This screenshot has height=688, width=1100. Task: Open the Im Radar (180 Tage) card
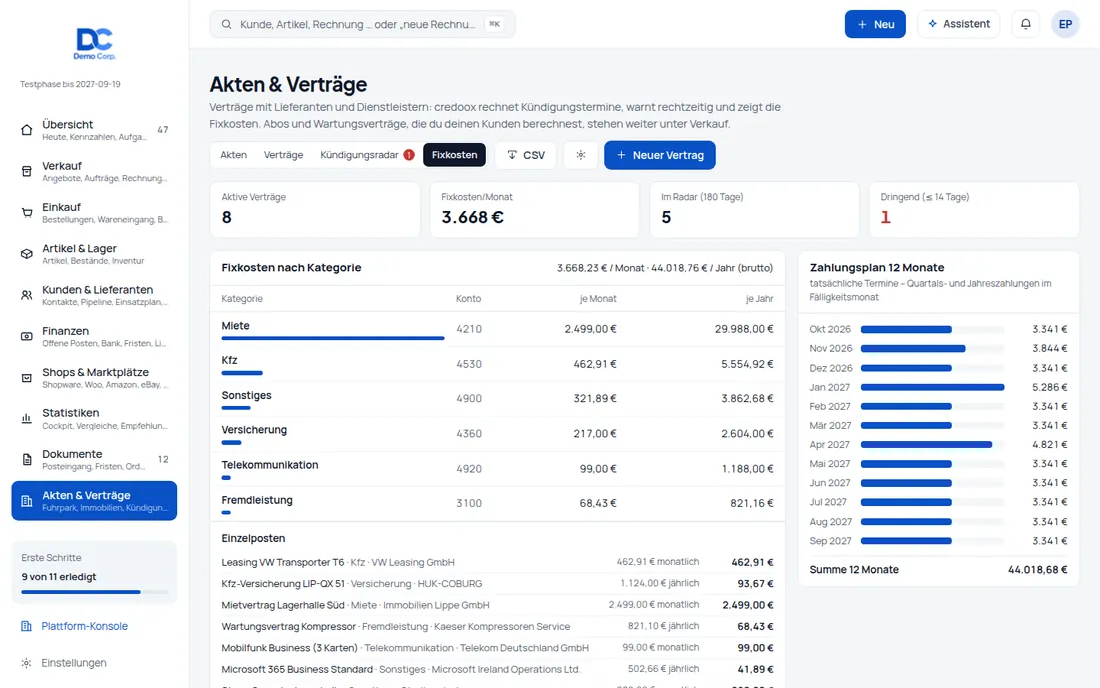click(754, 210)
